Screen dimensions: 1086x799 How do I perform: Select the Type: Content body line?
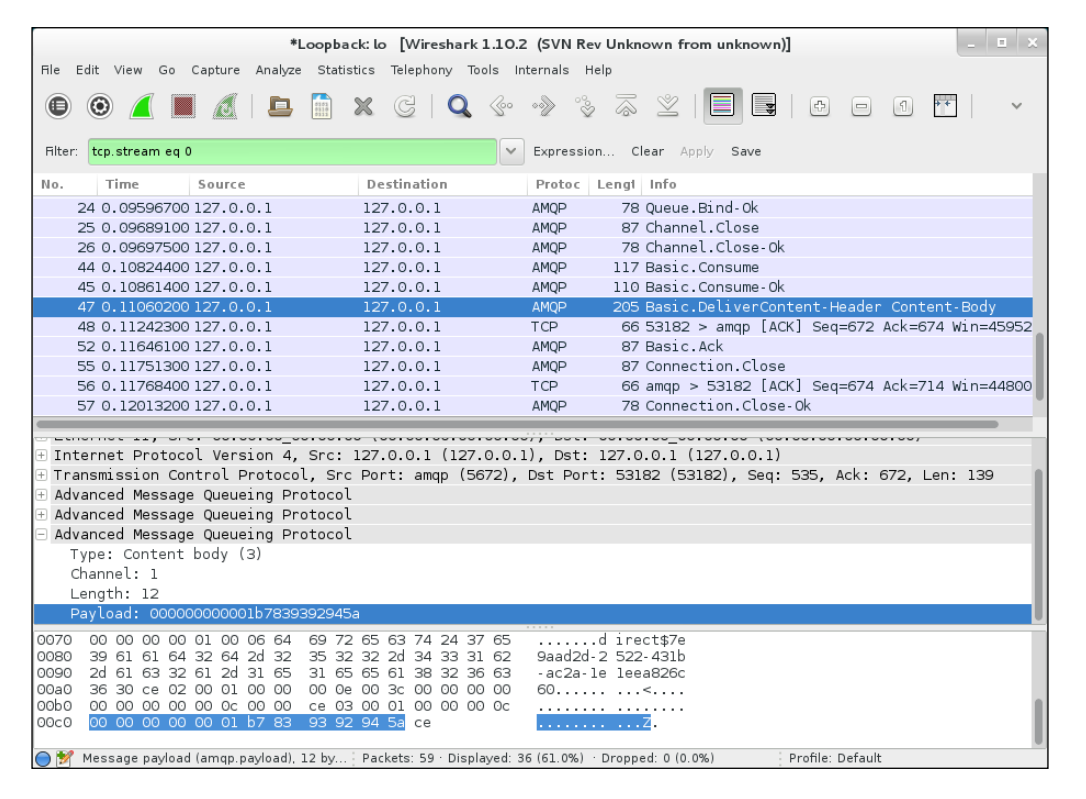tap(533, 554)
